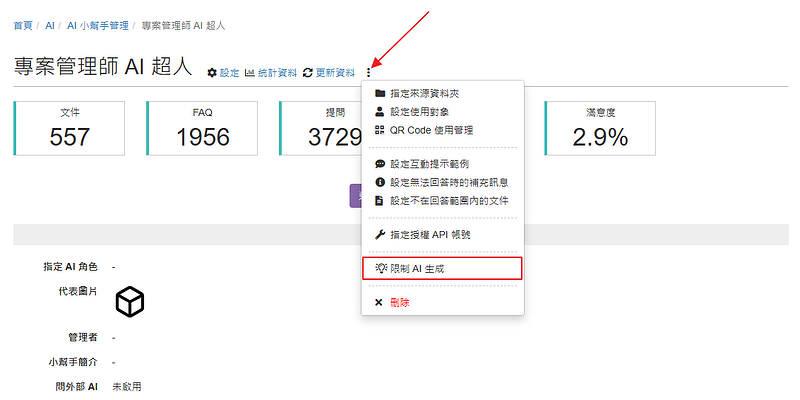Click the cube 代表圖片 thumbnail
The width and height of the screenshot is (800, 400).
pyautogui.click(x=130, y=301)
